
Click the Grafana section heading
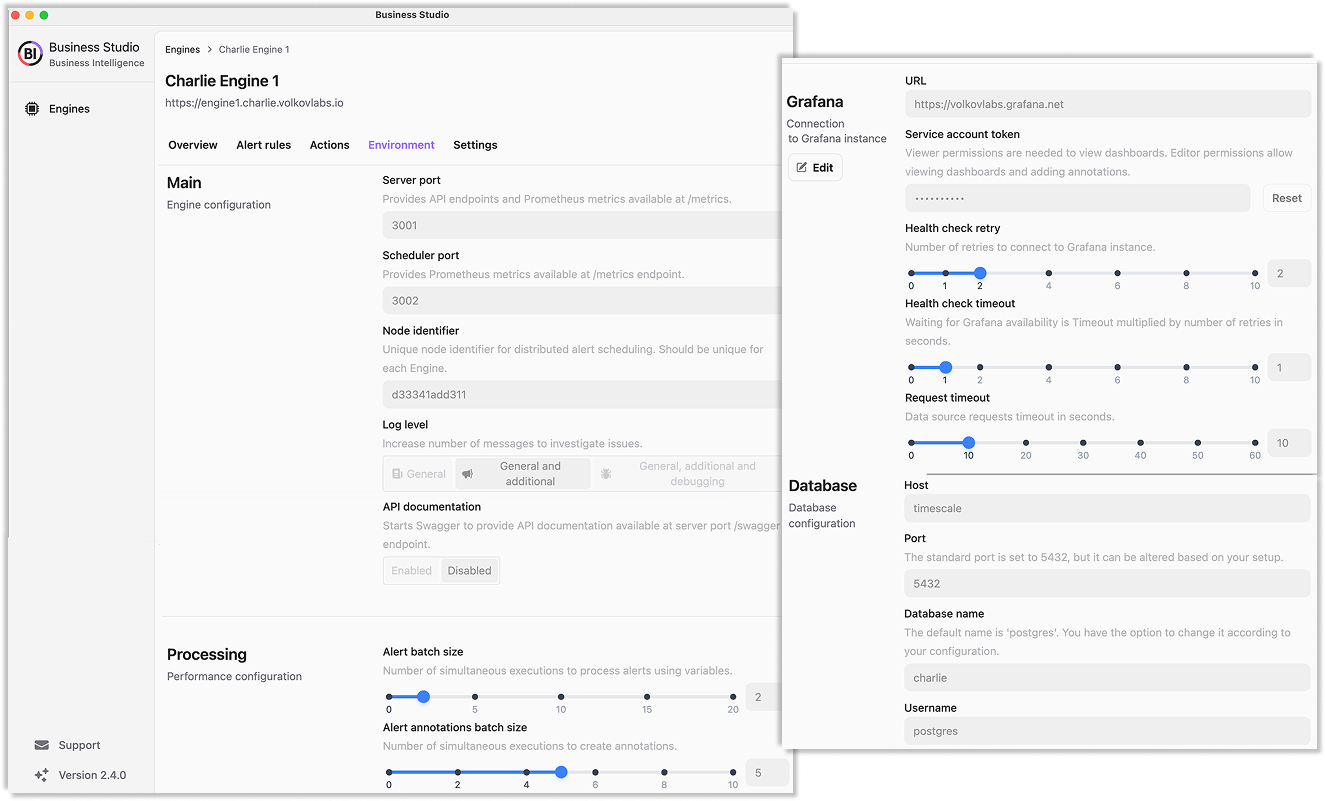(x=815, y=101)
